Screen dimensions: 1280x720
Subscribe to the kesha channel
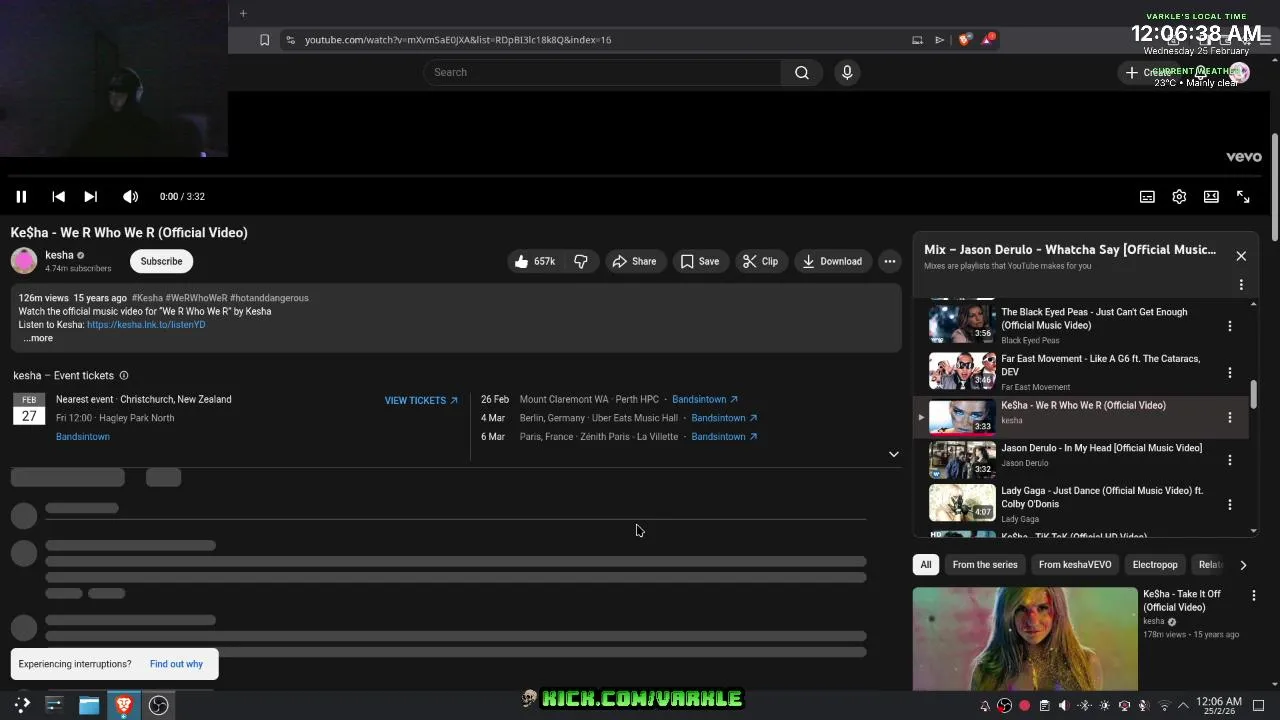[x=161, y=261]
